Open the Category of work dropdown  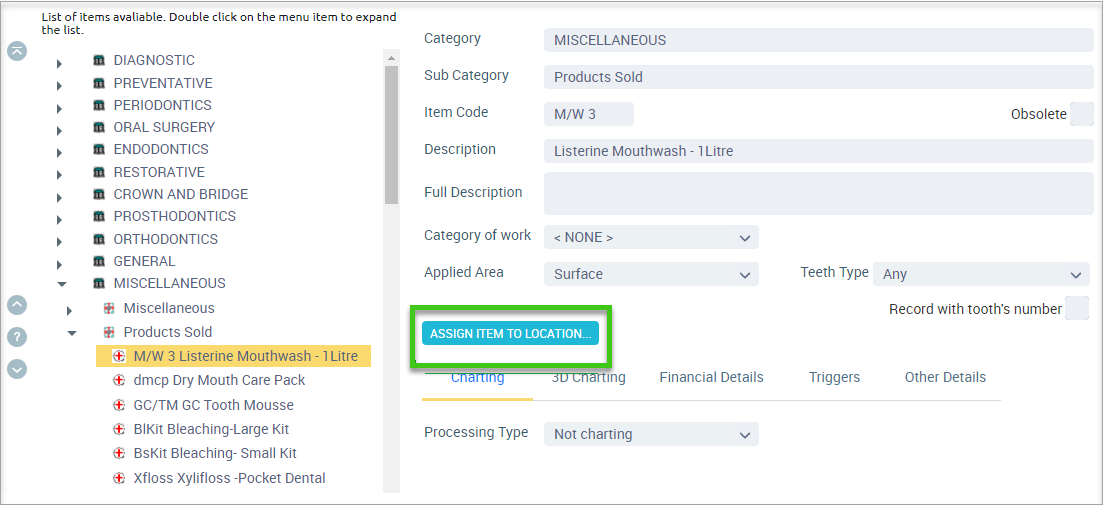point(651,237)
